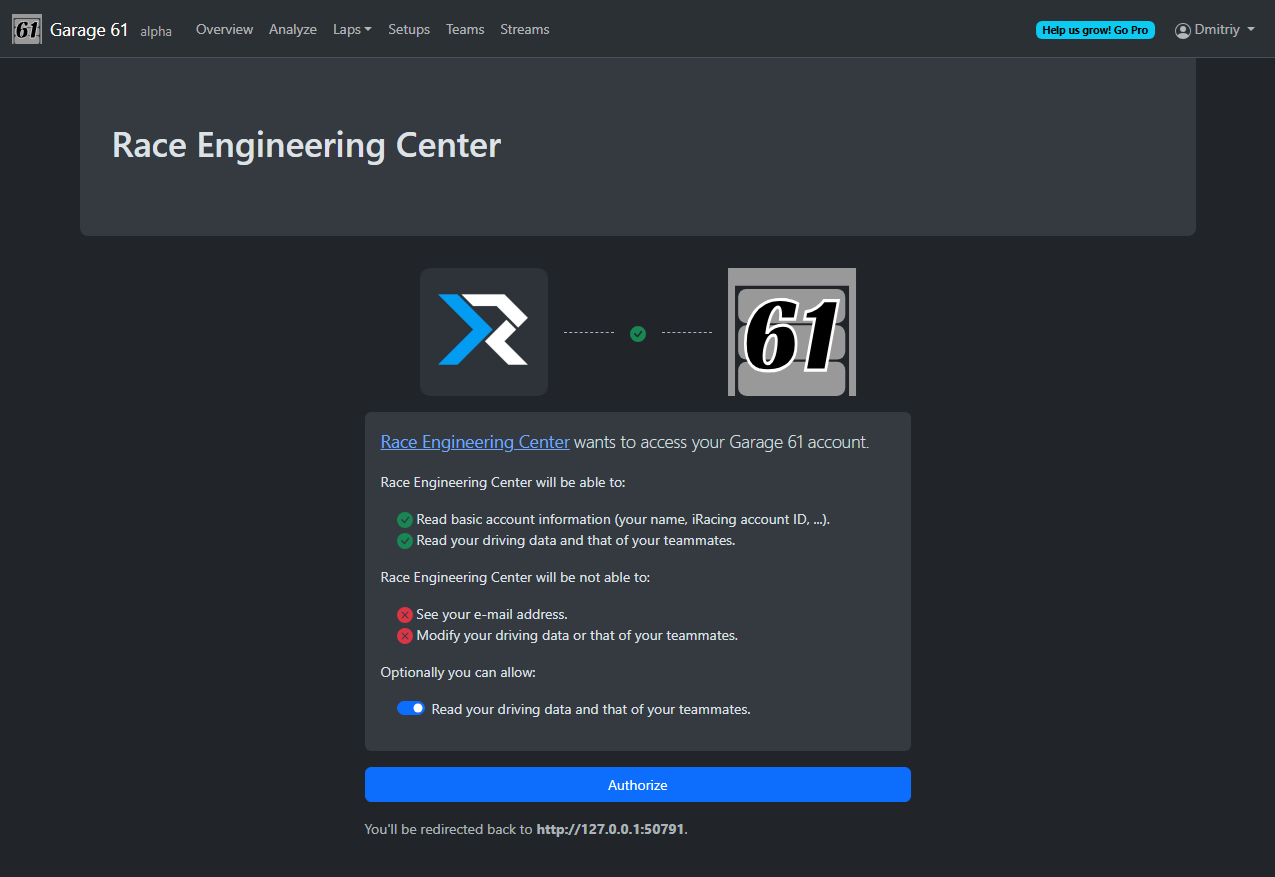Click the Race Engineering Center app logo

point(483,331)
